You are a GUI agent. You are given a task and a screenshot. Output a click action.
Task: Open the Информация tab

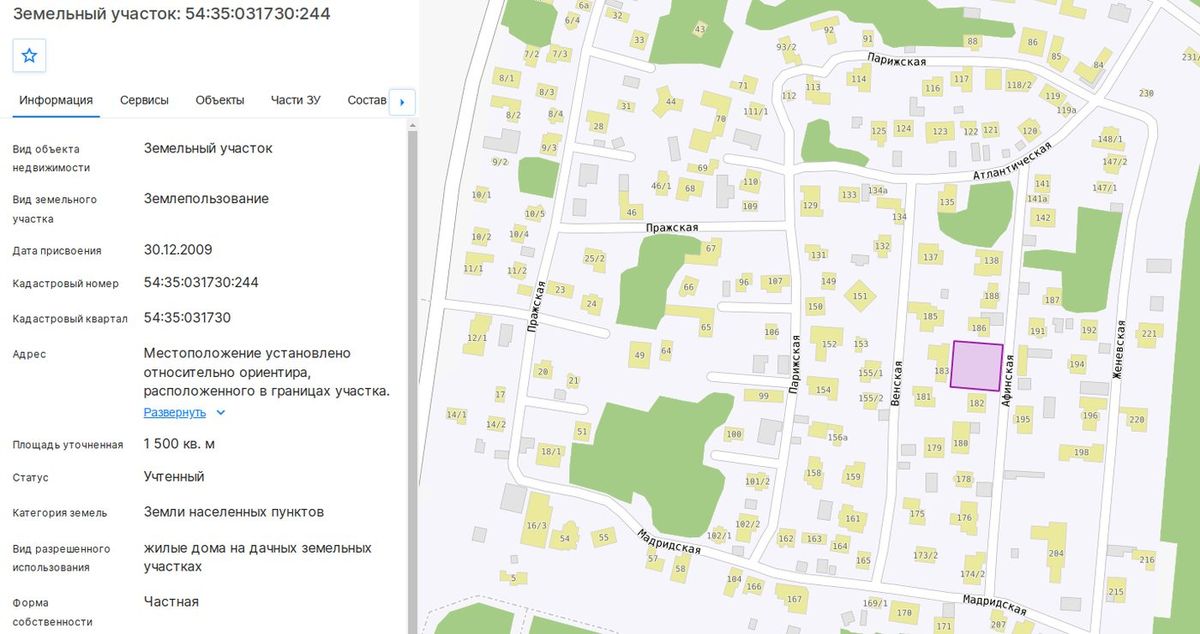click(56, 100)
